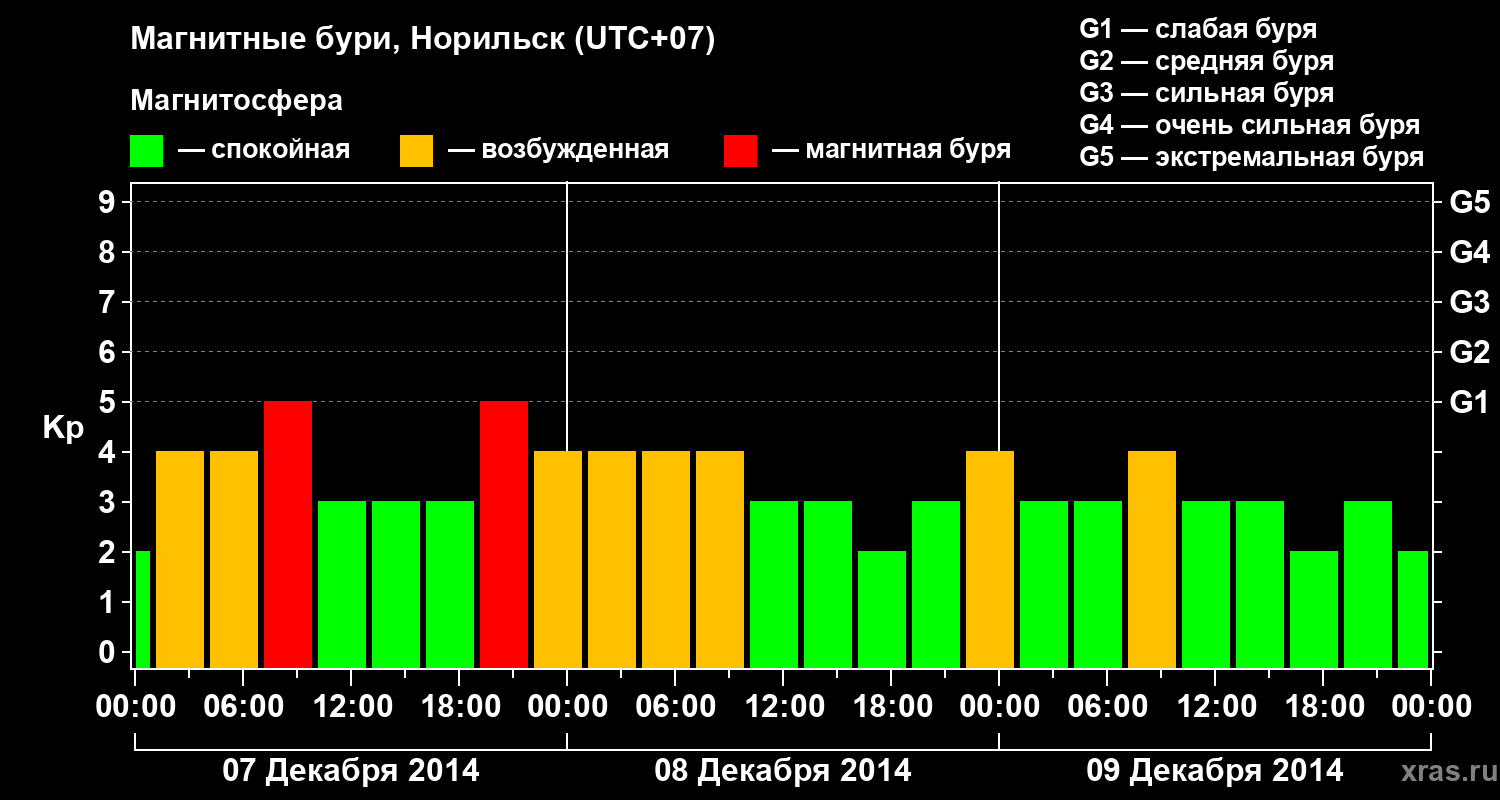Screen dimensions: 1500x800
Task: Select the chart title 'Магнитные бури, Норильск (UTC+07)'
Action: (423, 40)
